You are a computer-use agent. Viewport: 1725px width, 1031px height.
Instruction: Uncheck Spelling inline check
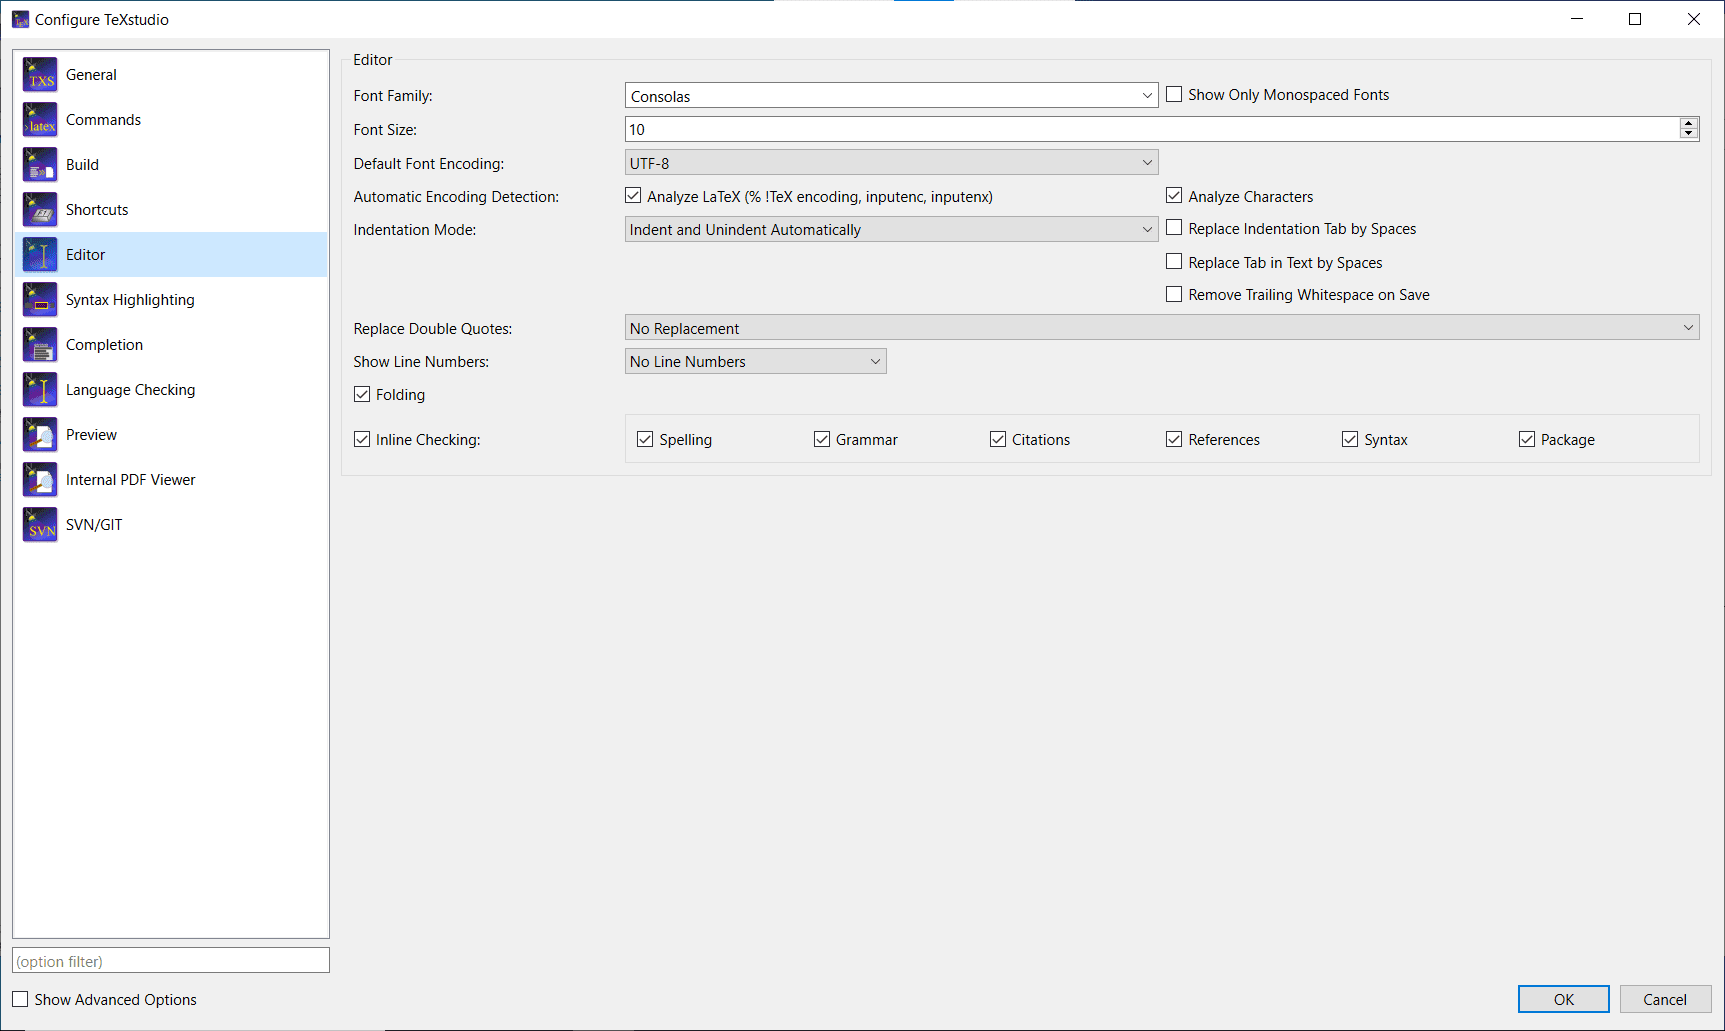645,439
